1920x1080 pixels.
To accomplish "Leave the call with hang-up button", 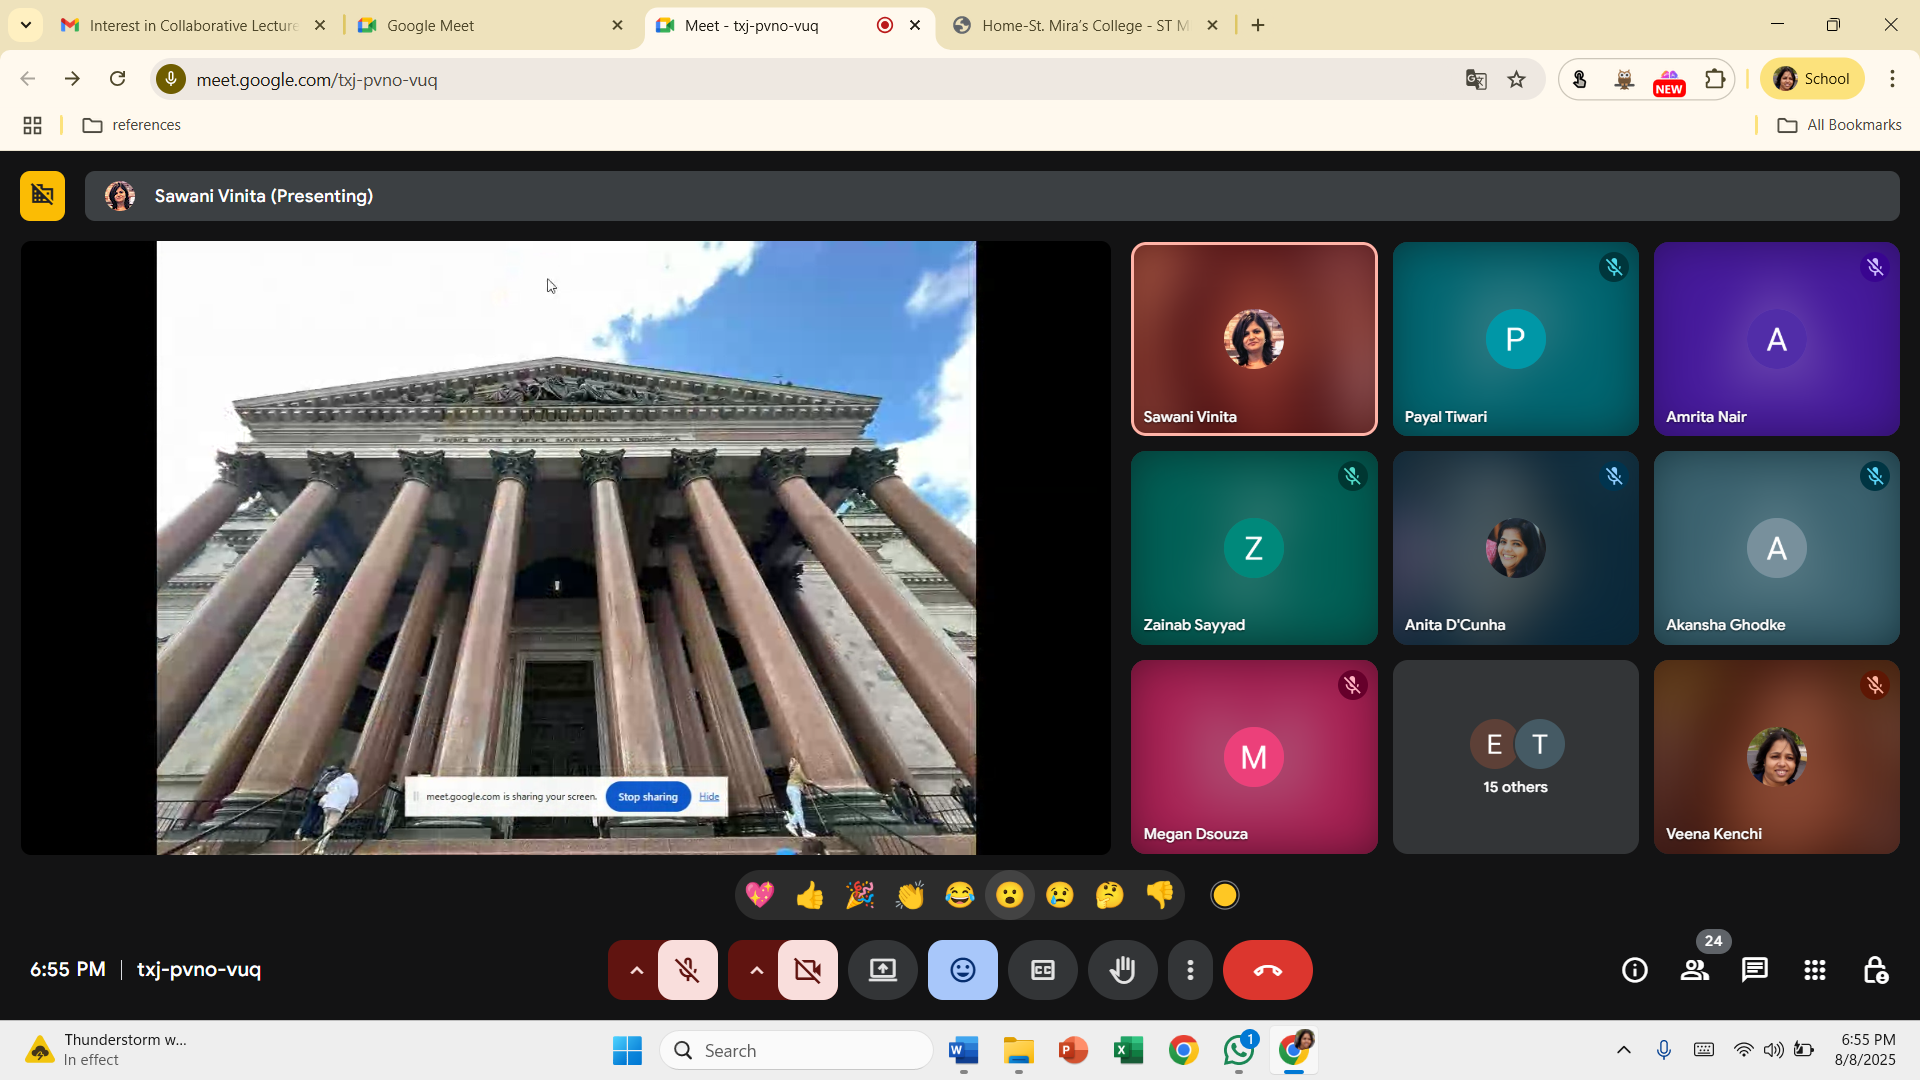I will click(x=1267, y=970).
